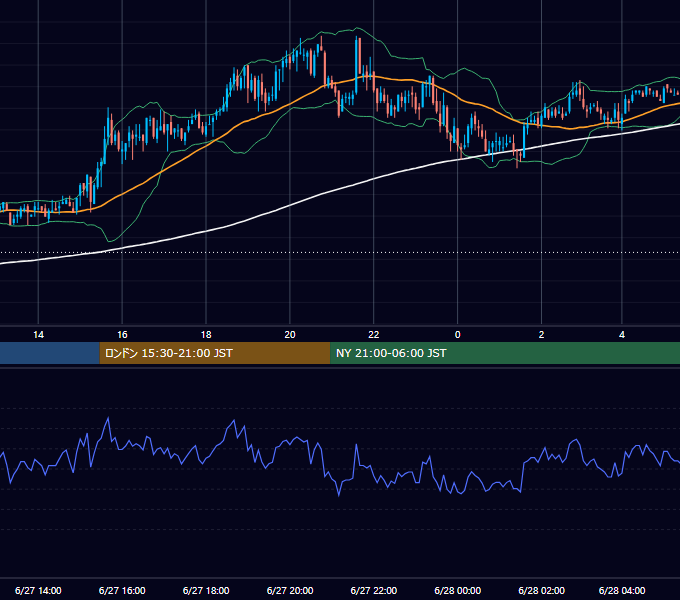Click the NY 21:00-06:00 JST session band
The image size is (680, 600).
click(x=505, y=353)
